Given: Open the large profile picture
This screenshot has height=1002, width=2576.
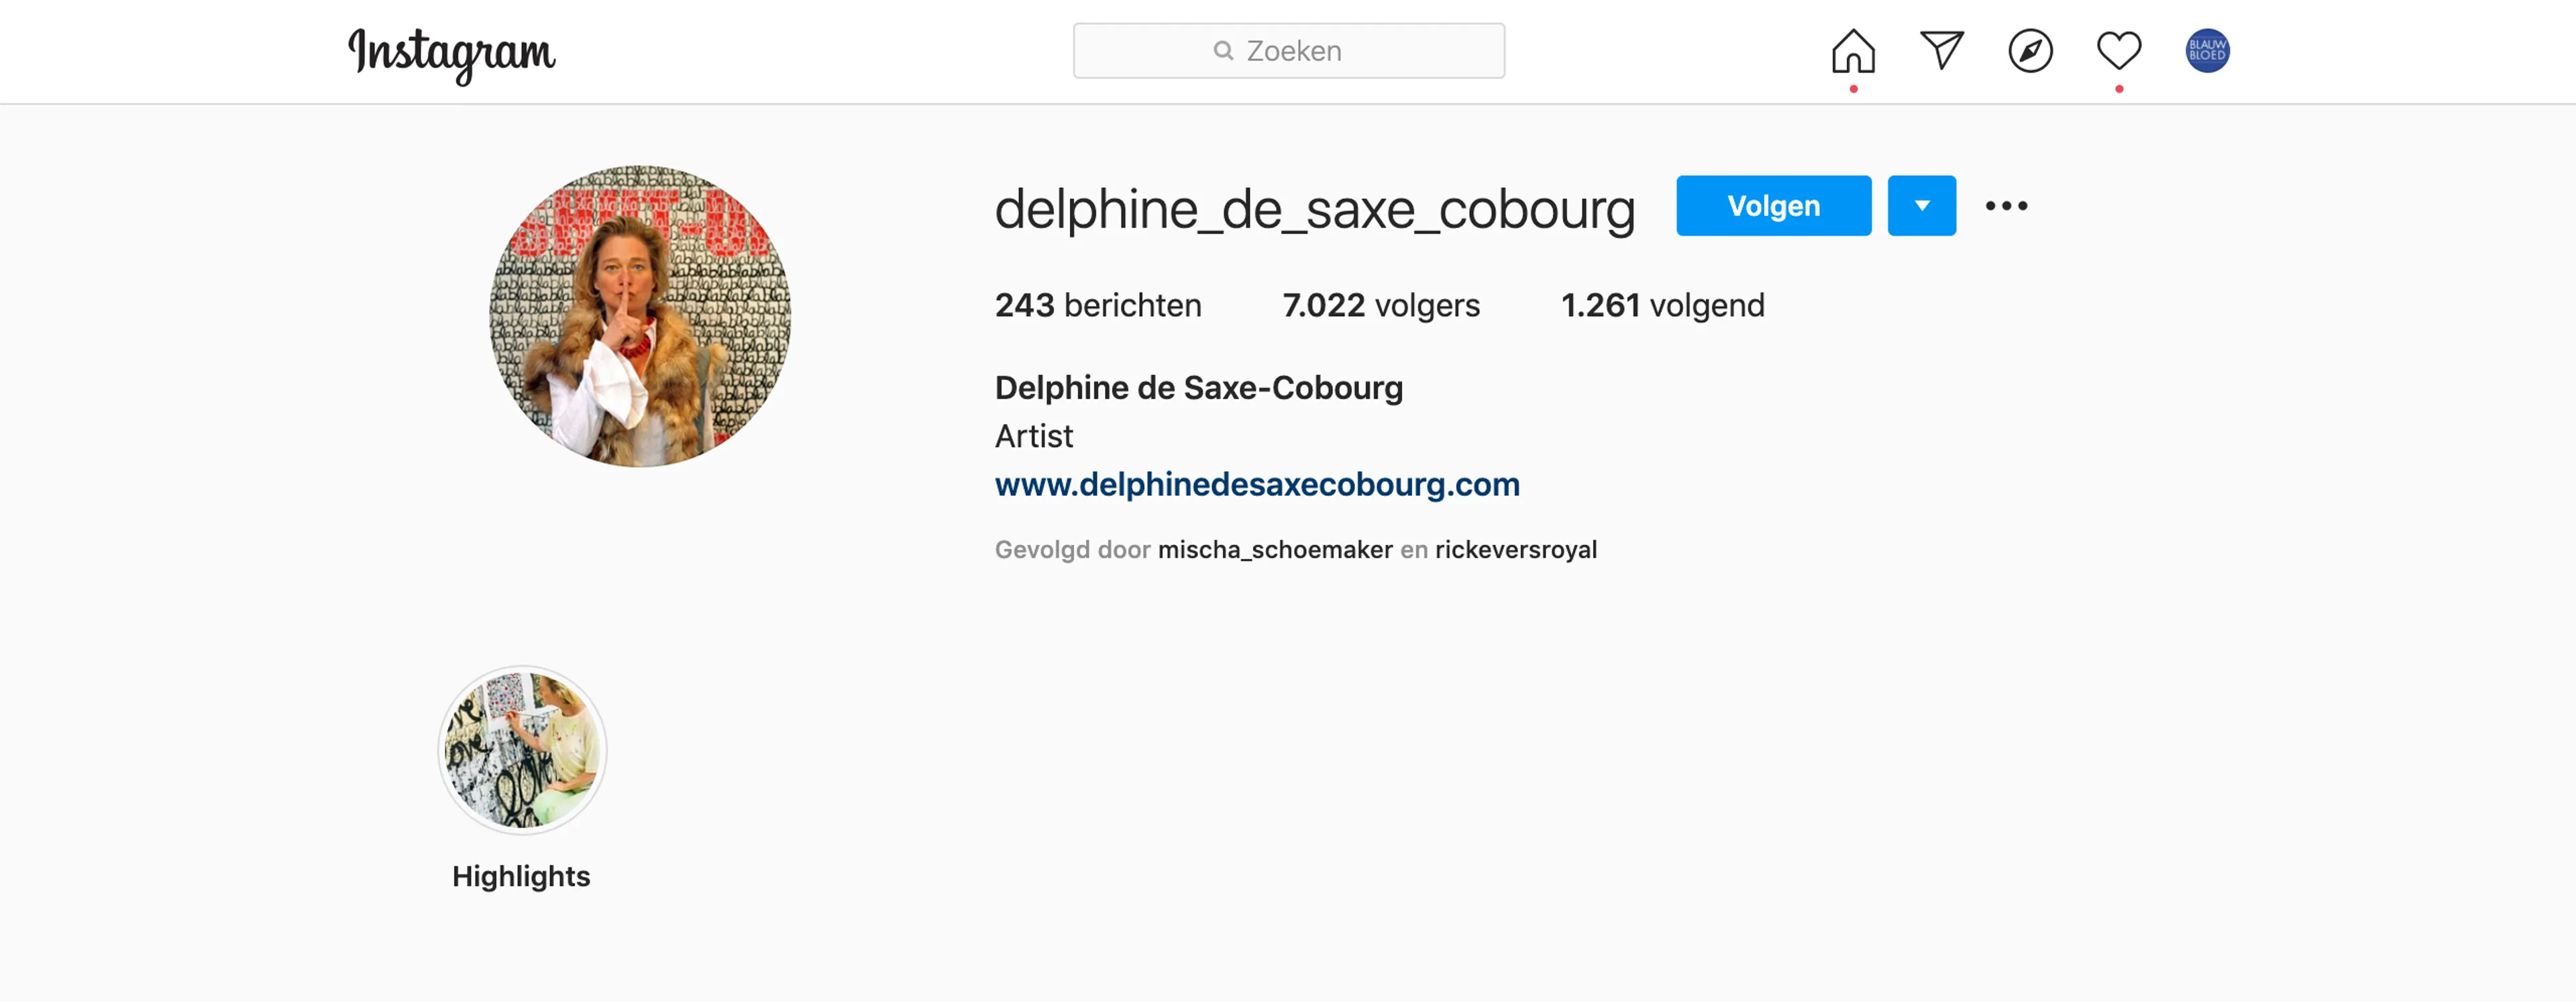Looking at the screenshot, I should coord(640,316).
